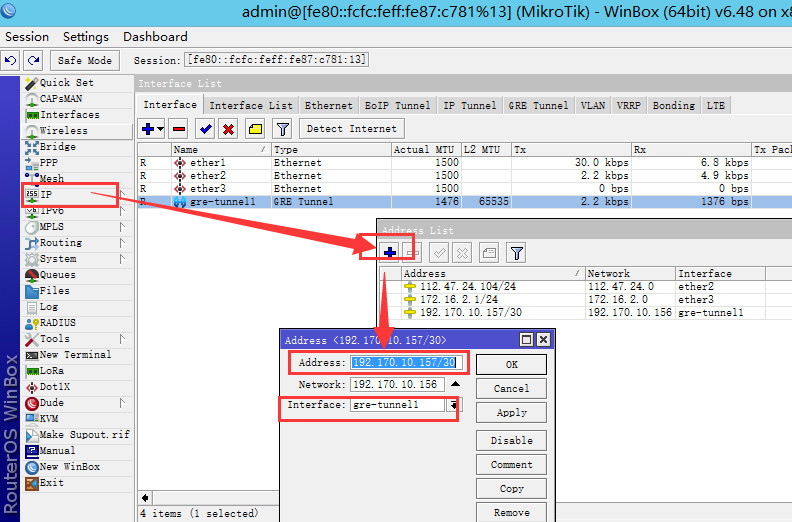Select the ether1 interface row

click(x=464, y=163)
